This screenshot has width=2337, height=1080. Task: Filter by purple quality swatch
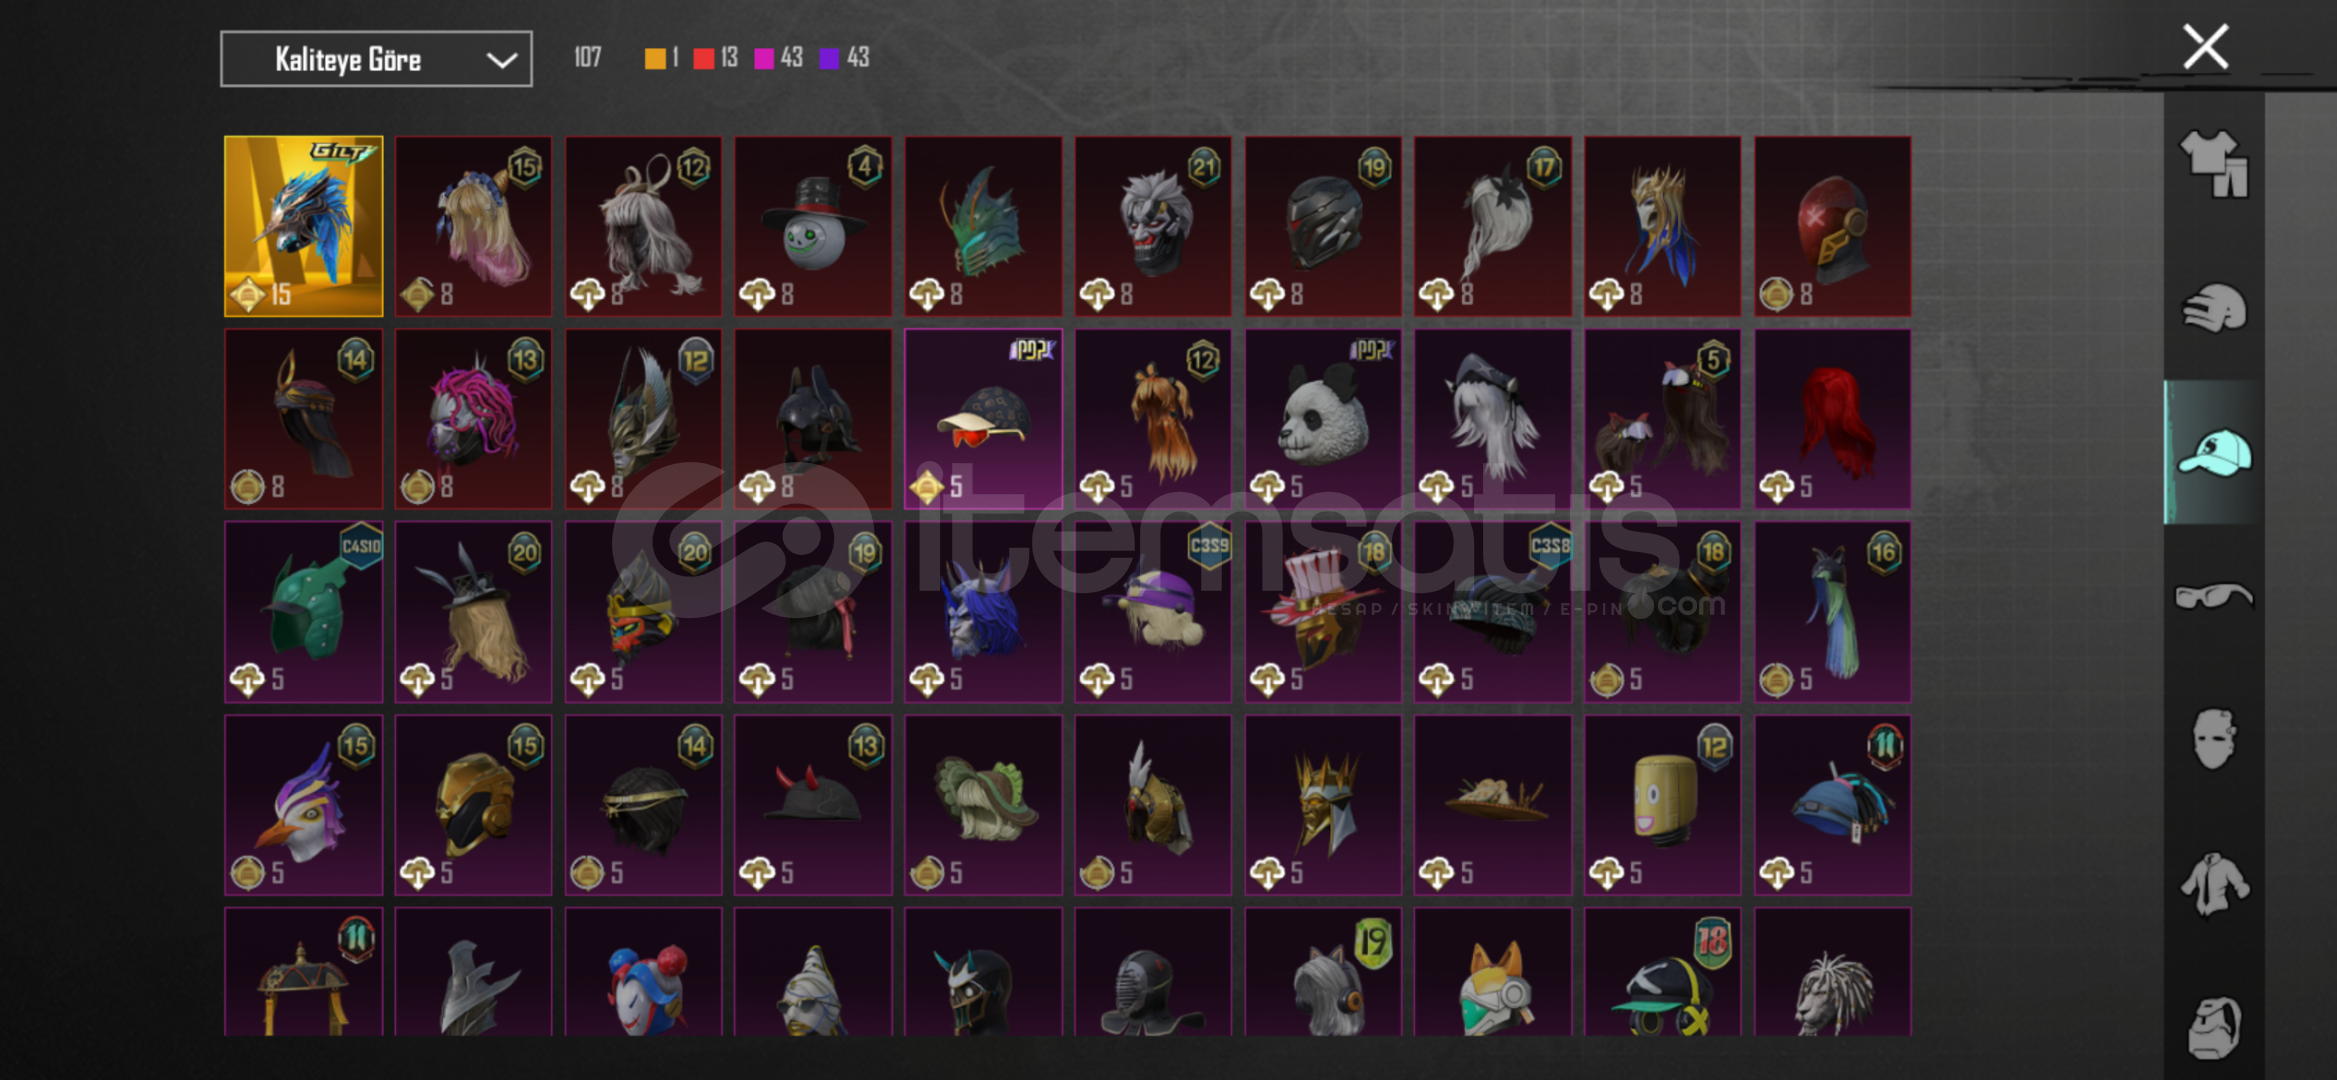(829, 58)
